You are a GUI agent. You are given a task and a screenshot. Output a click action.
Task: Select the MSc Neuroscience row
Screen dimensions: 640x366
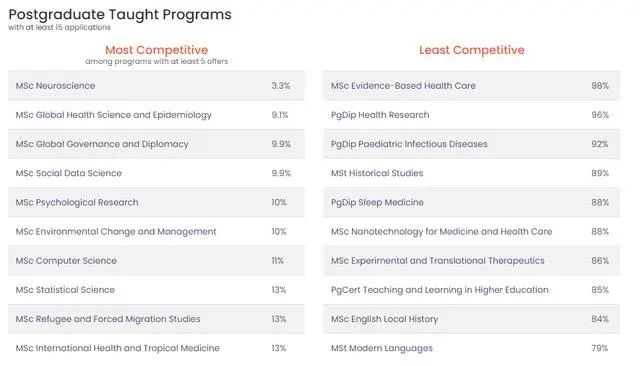[156, 86]
